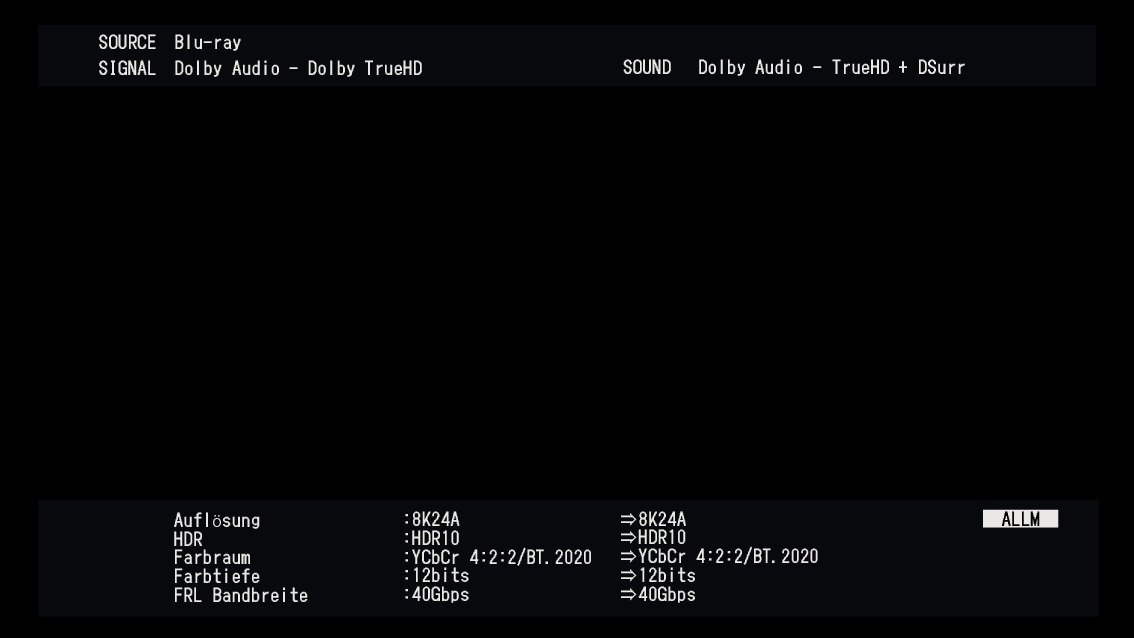Click the SIGNAL label

coord(127,69)
